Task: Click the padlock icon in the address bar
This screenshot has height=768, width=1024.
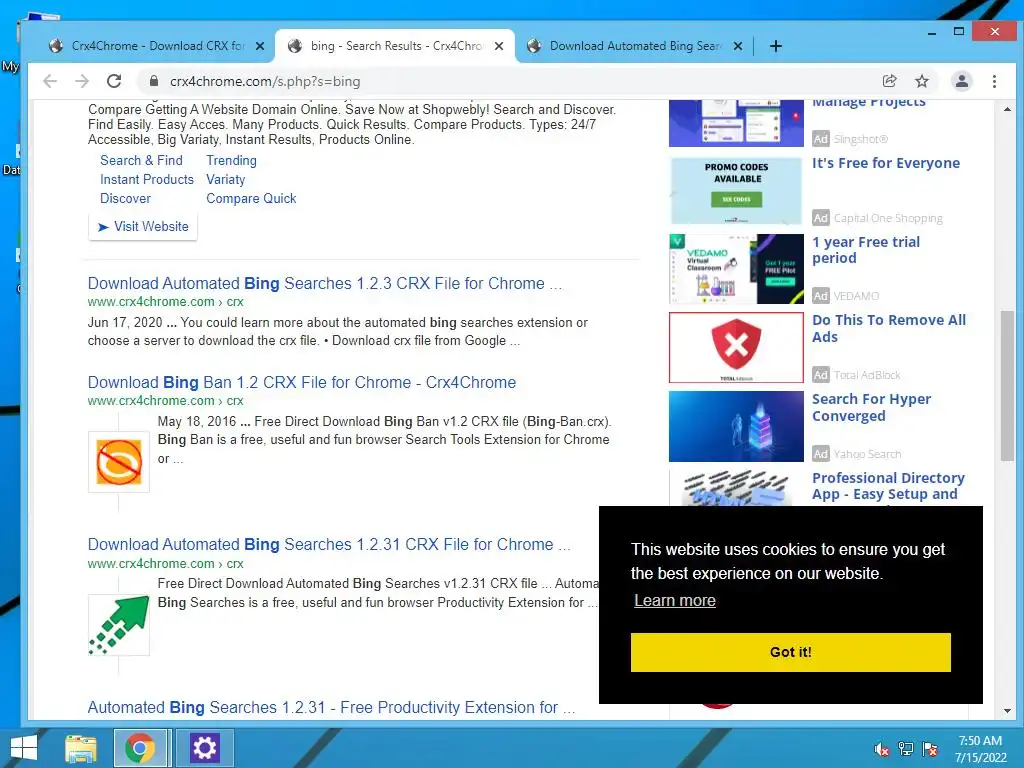Action: click(153, 81)
